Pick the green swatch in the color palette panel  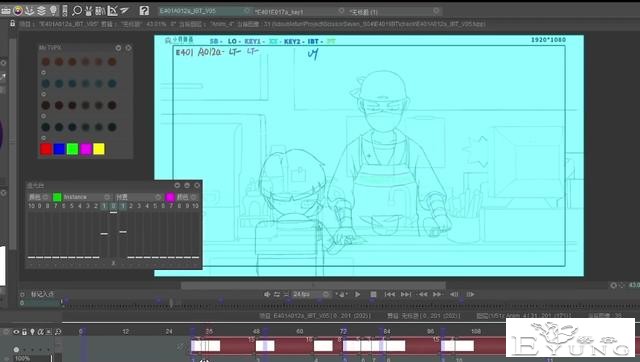pyautogui.click(x=72, y=149)
